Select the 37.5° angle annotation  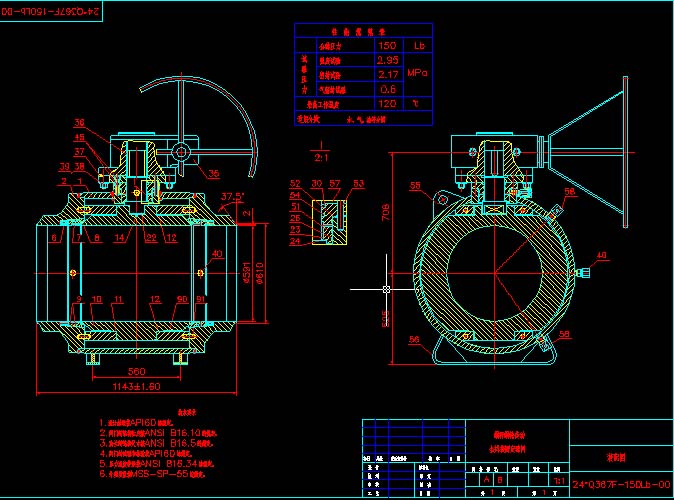[233, 196]
